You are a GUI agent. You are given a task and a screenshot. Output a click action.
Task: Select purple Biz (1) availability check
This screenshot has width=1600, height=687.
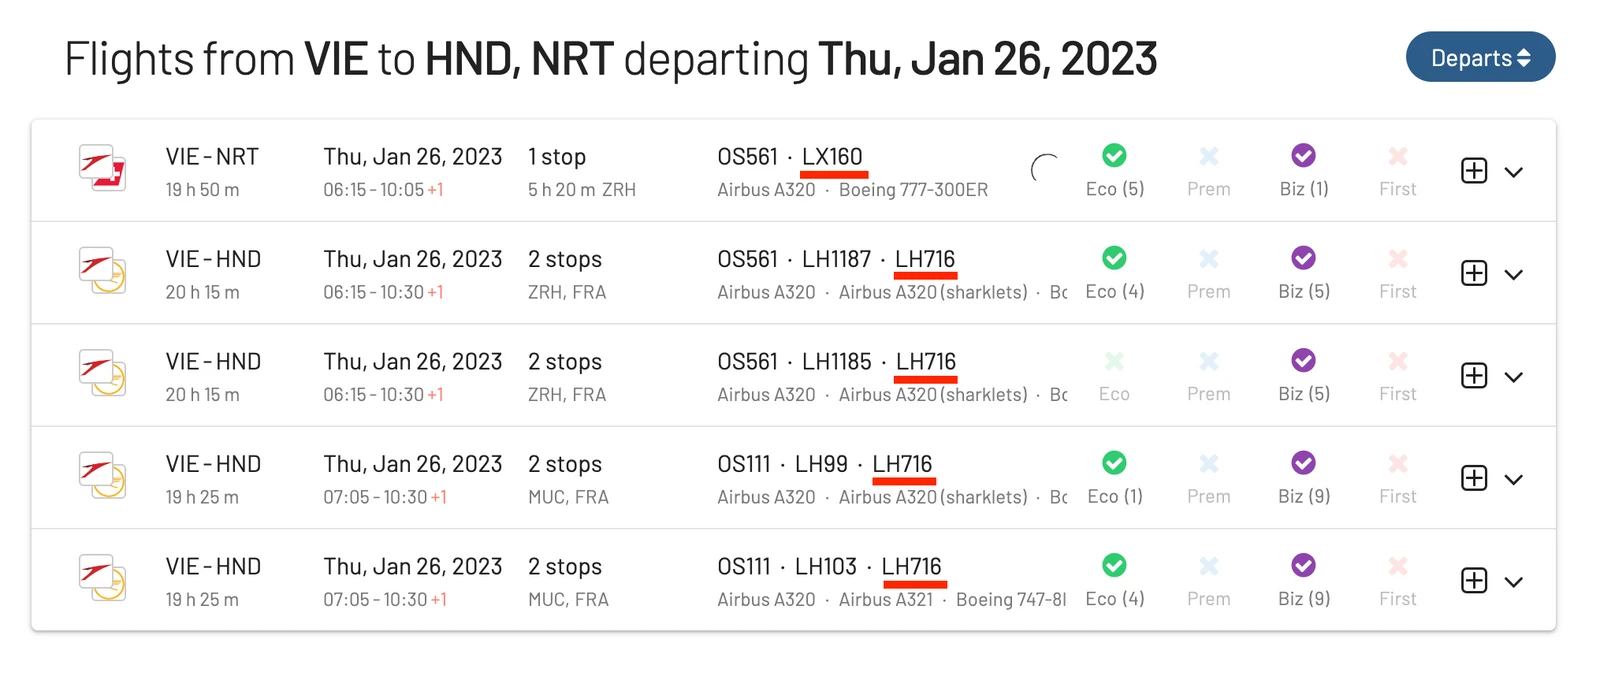pos(1303,155)
